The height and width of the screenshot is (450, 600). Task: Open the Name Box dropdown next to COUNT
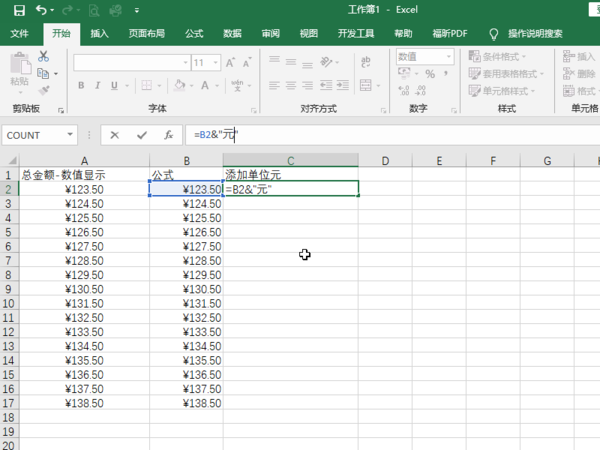click(x=70, y=134)
